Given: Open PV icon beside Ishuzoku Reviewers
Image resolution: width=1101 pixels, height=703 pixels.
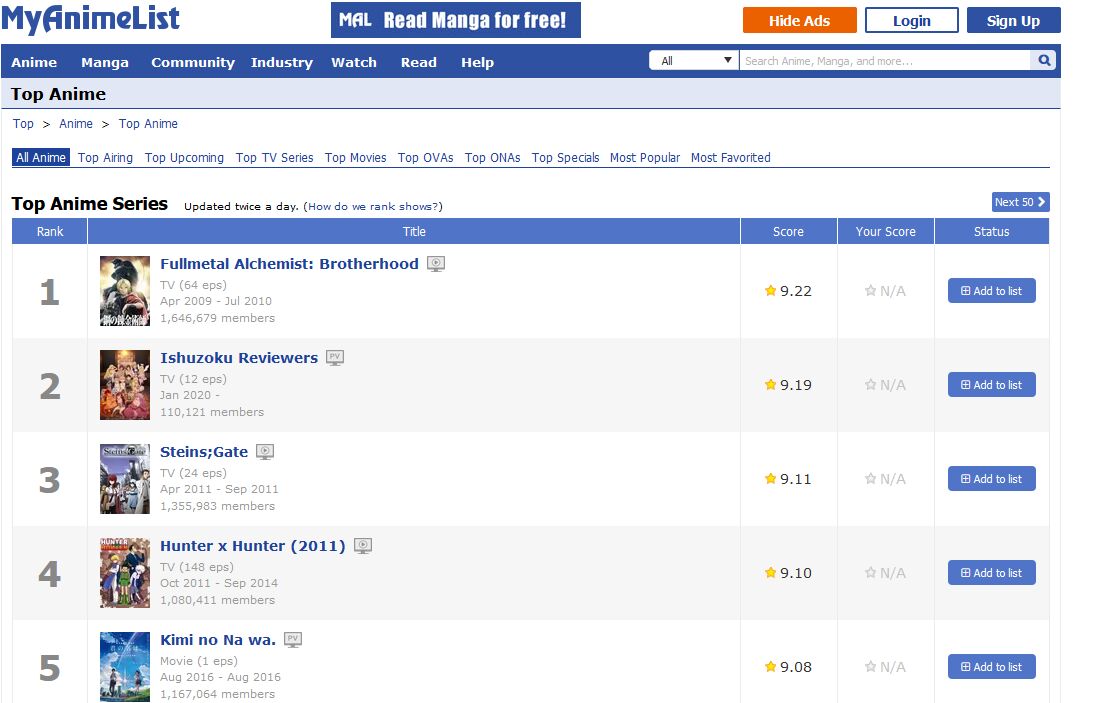Looking at the screenshot, I should point(335,358).
